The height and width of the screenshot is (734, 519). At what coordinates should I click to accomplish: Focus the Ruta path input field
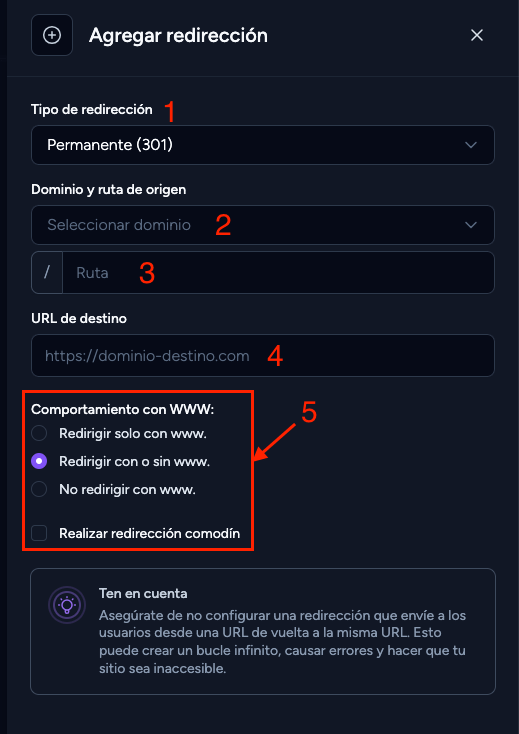pos(278,272)
